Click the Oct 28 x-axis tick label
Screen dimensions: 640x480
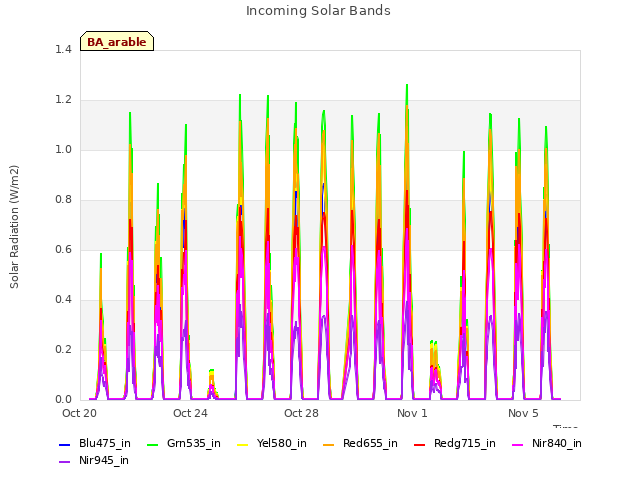[x=301, y=413]
